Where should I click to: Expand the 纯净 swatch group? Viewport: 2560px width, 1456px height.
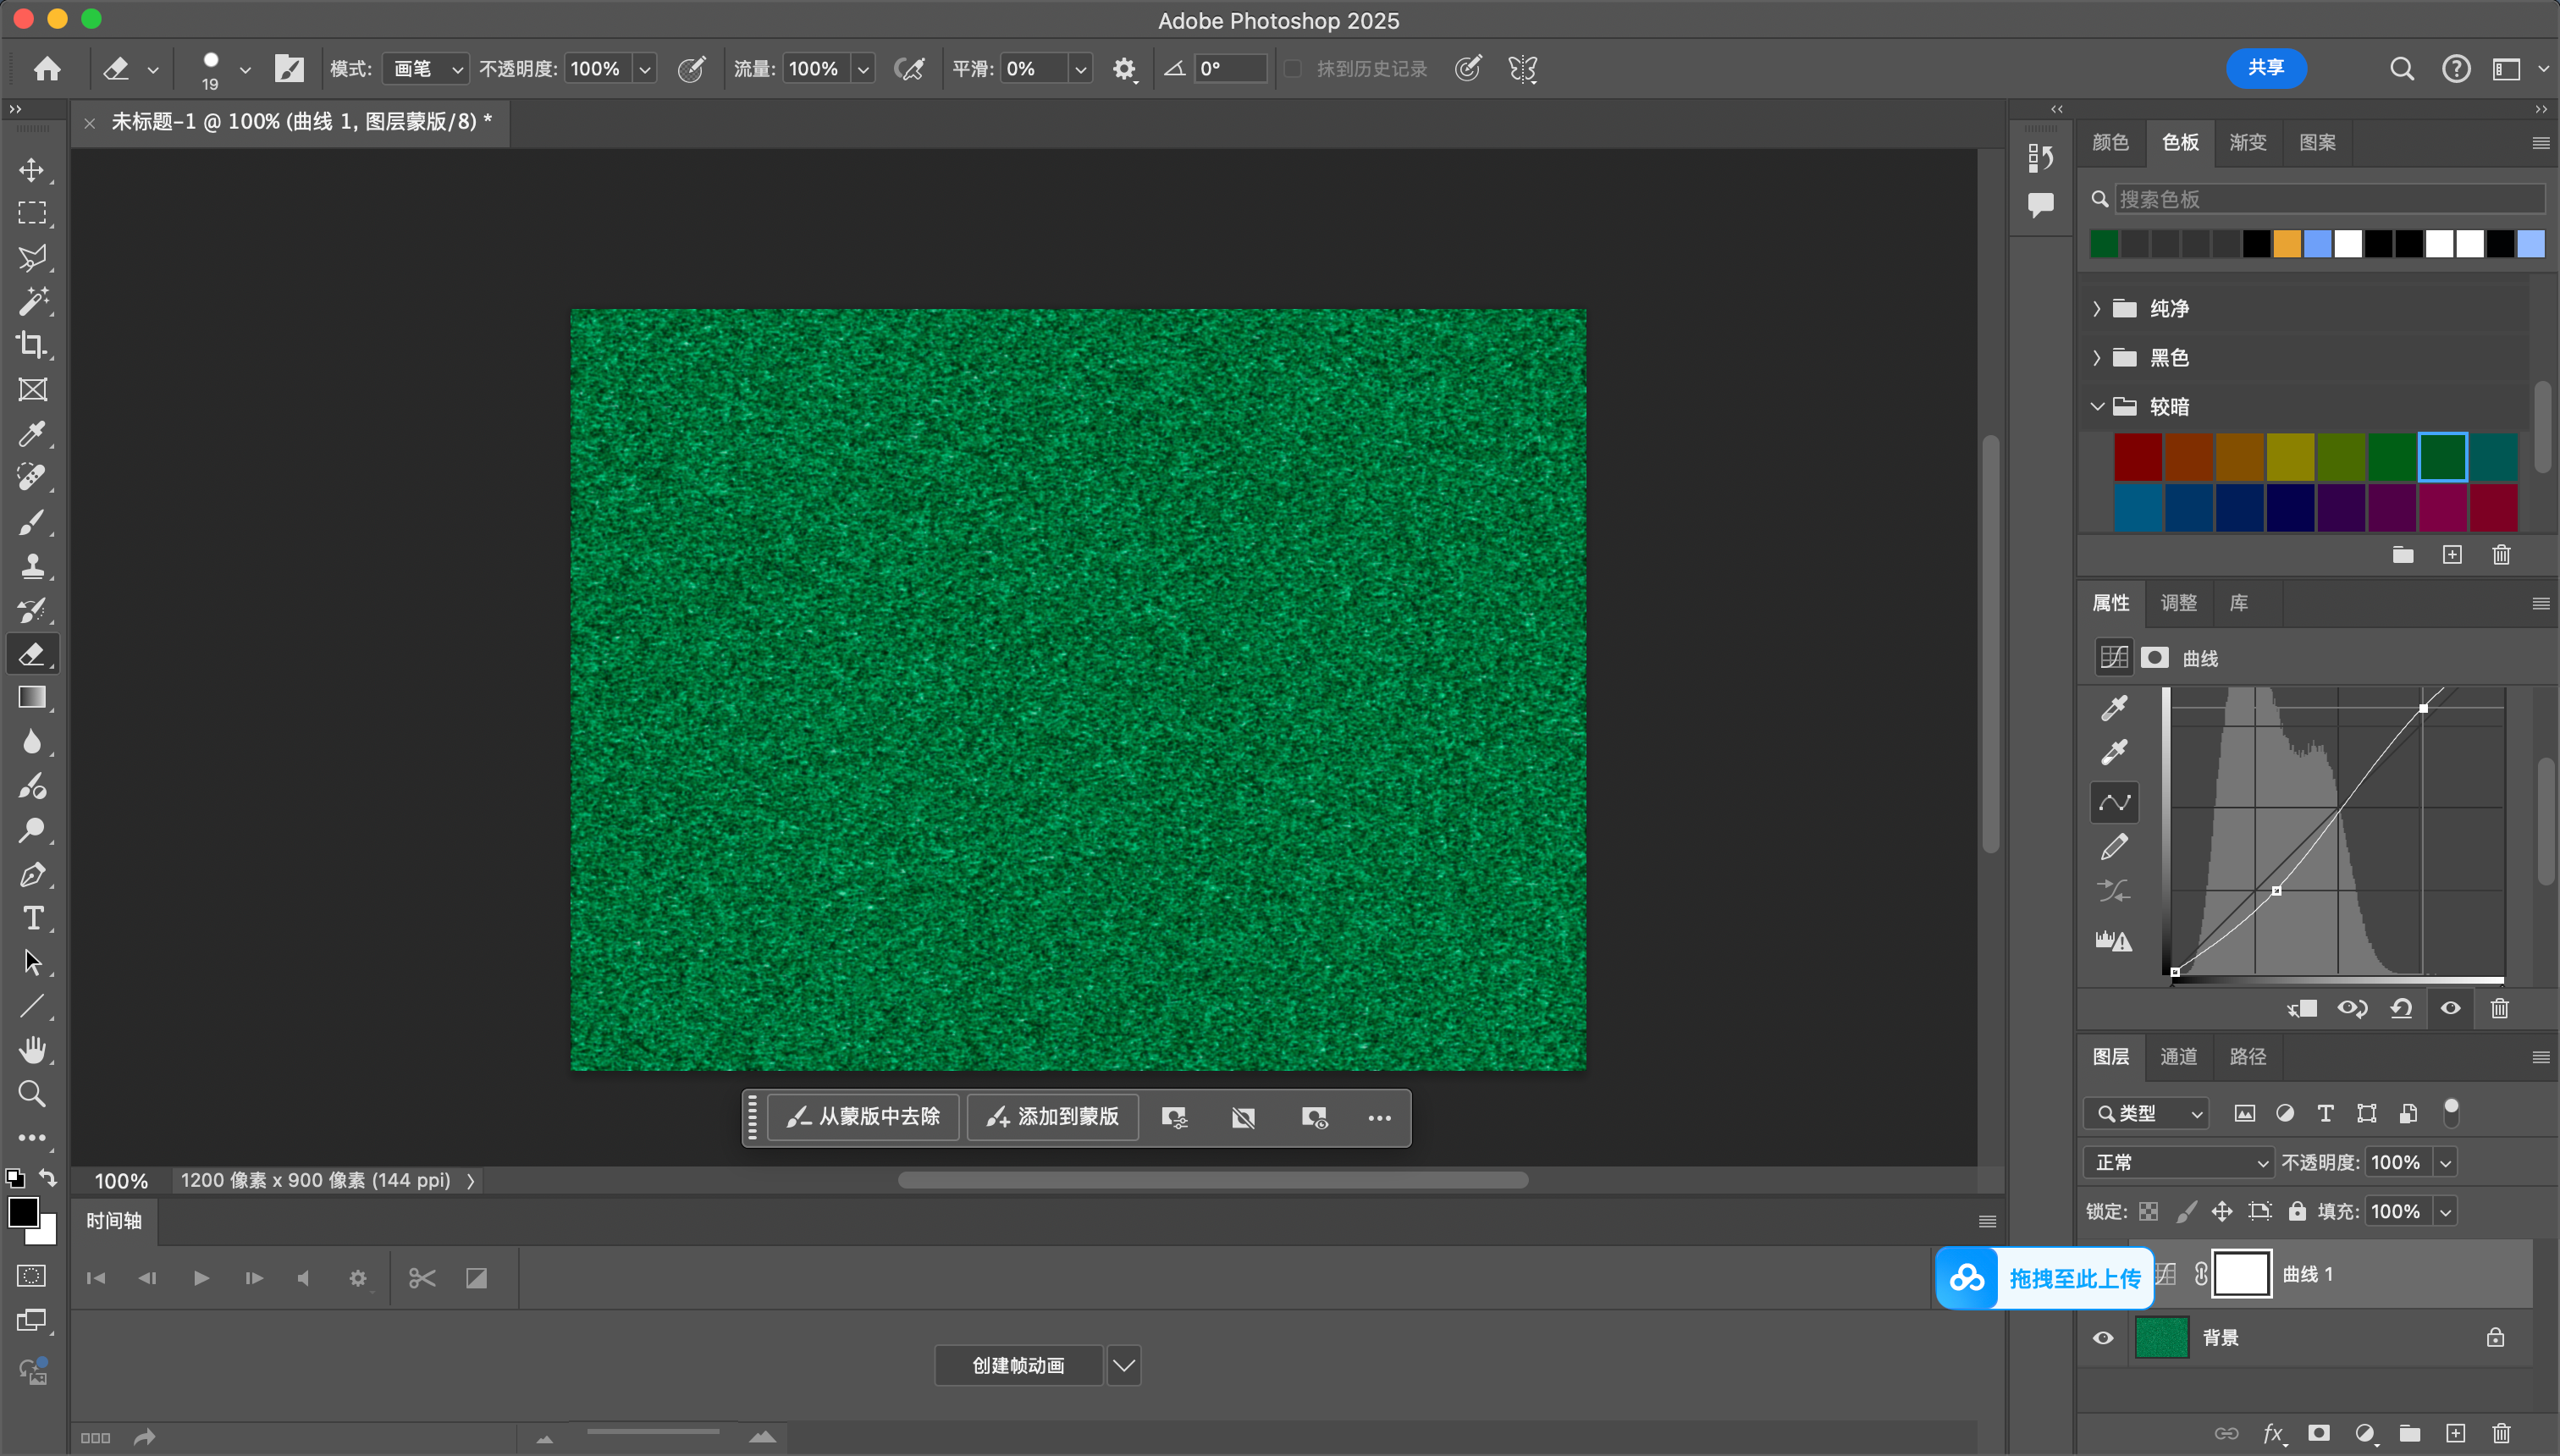point(2097,308)
